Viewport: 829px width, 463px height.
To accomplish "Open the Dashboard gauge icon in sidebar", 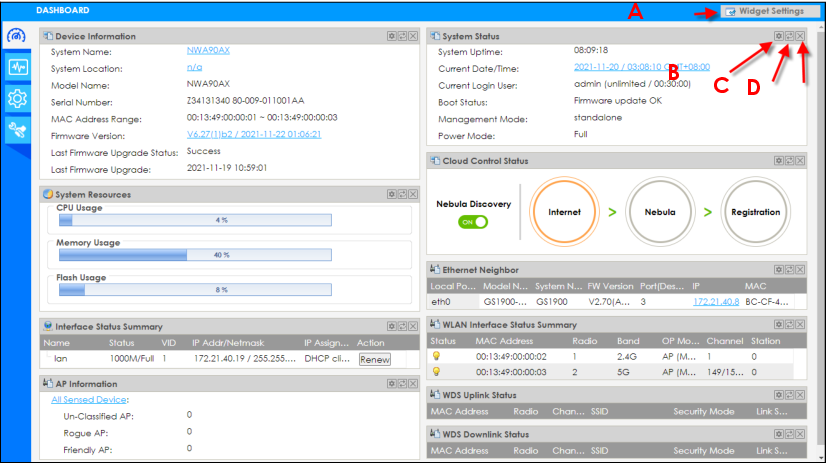I will 16,36.
